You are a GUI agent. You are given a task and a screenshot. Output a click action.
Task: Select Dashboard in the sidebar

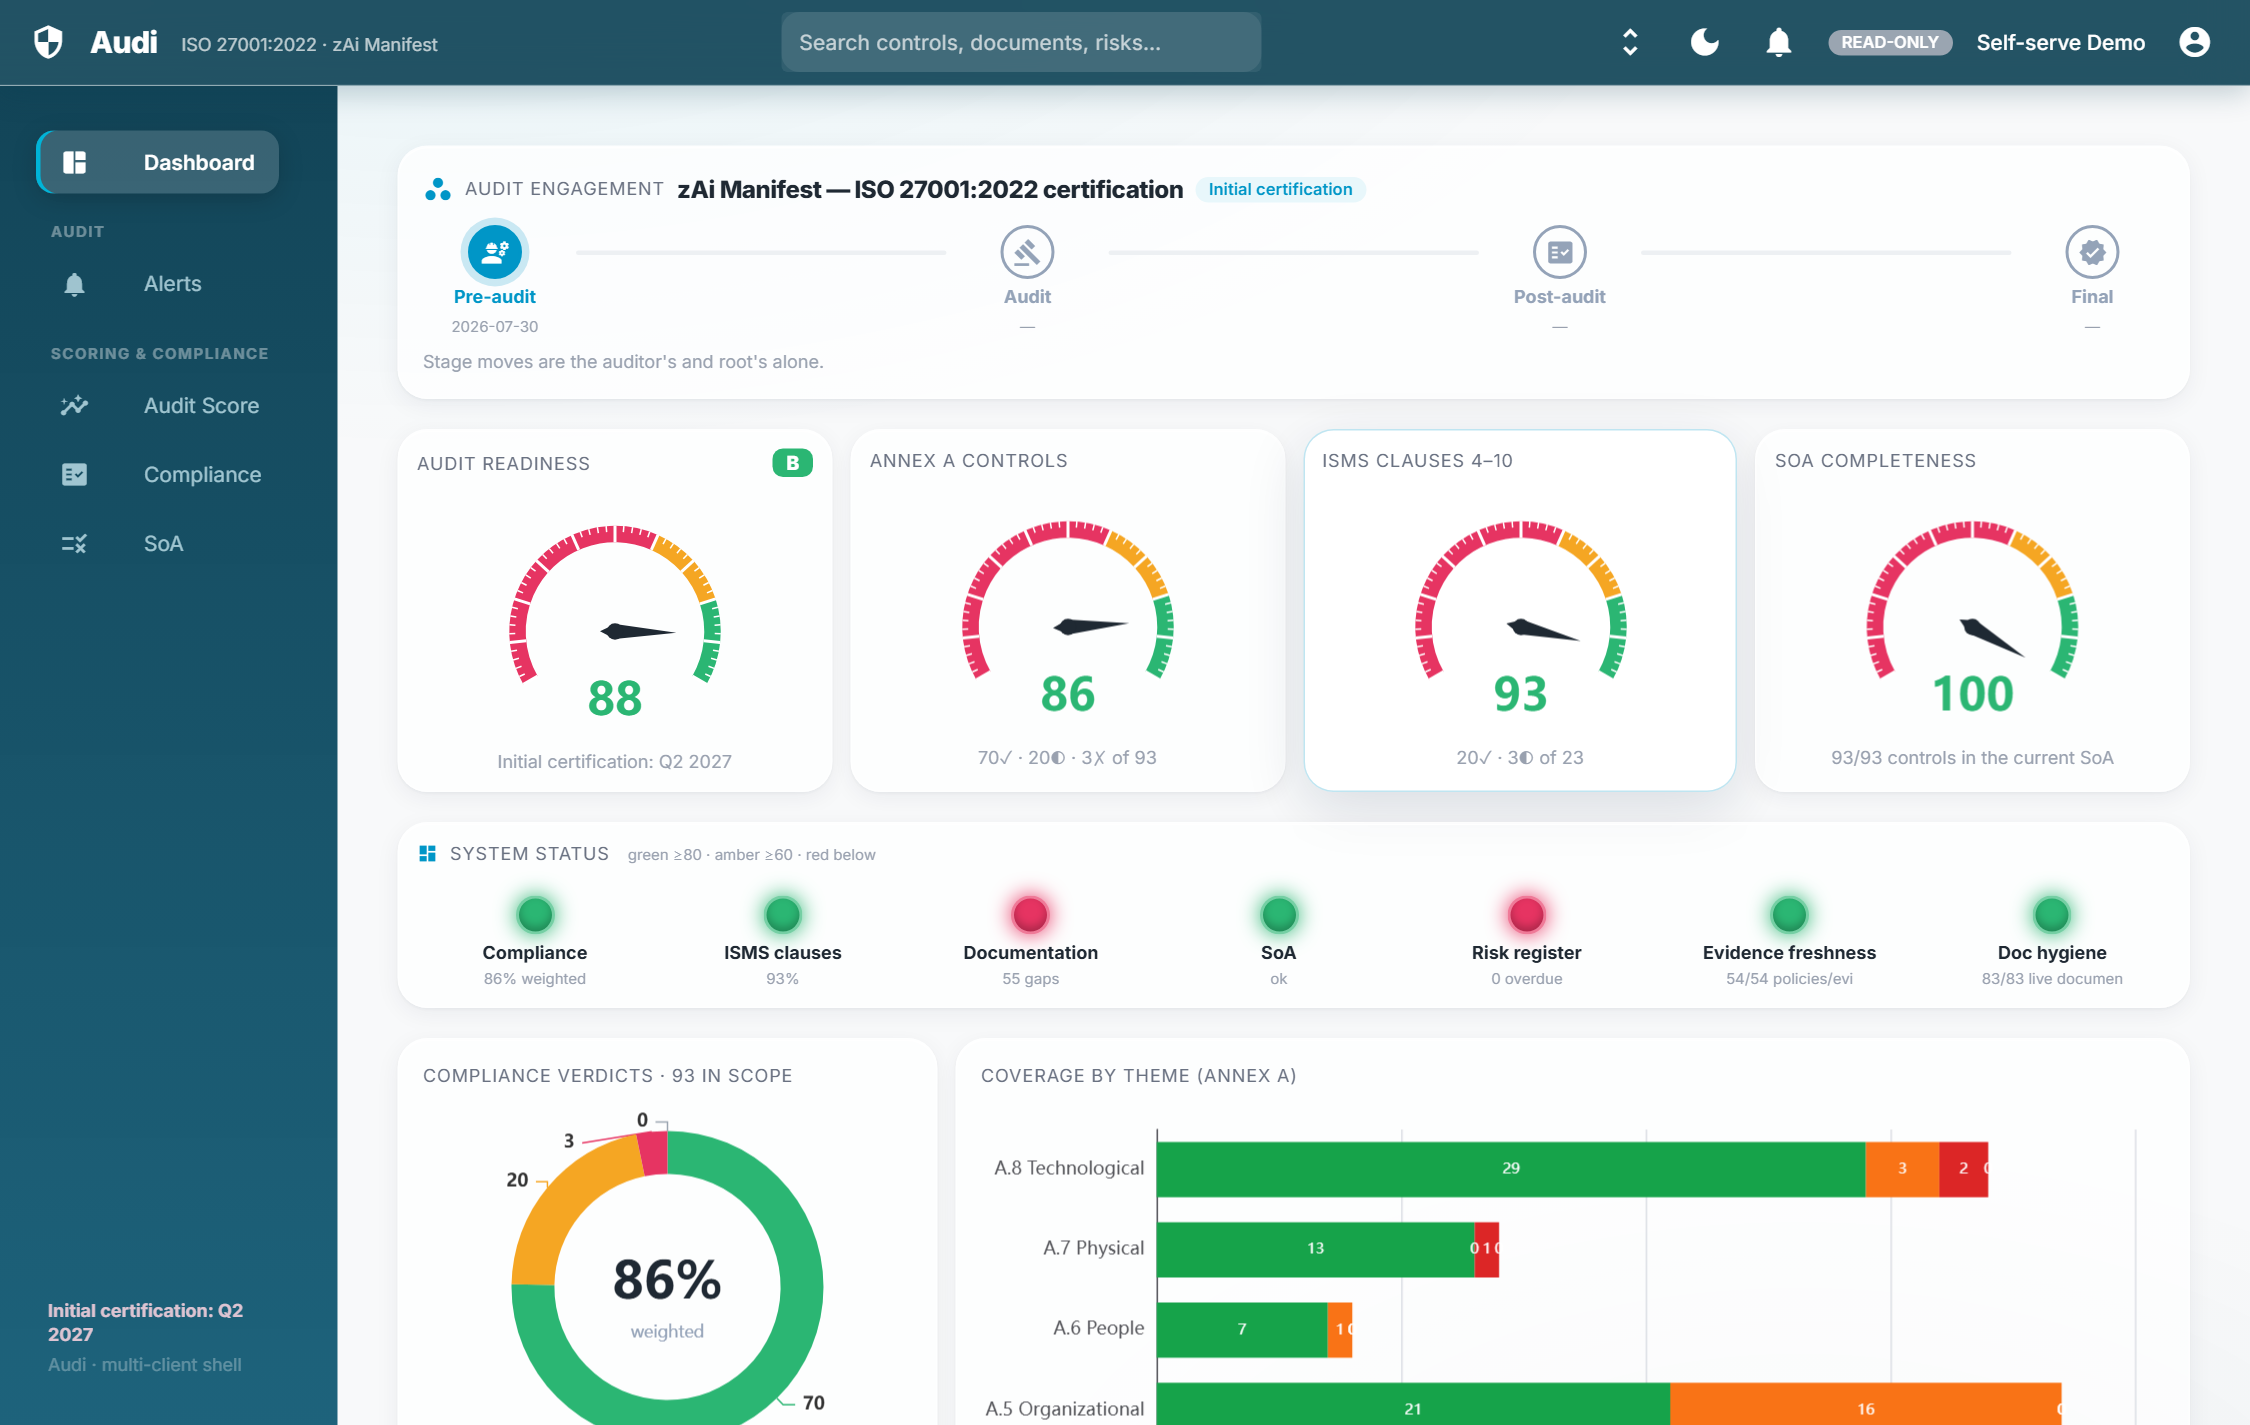click(x=158, y=162)
